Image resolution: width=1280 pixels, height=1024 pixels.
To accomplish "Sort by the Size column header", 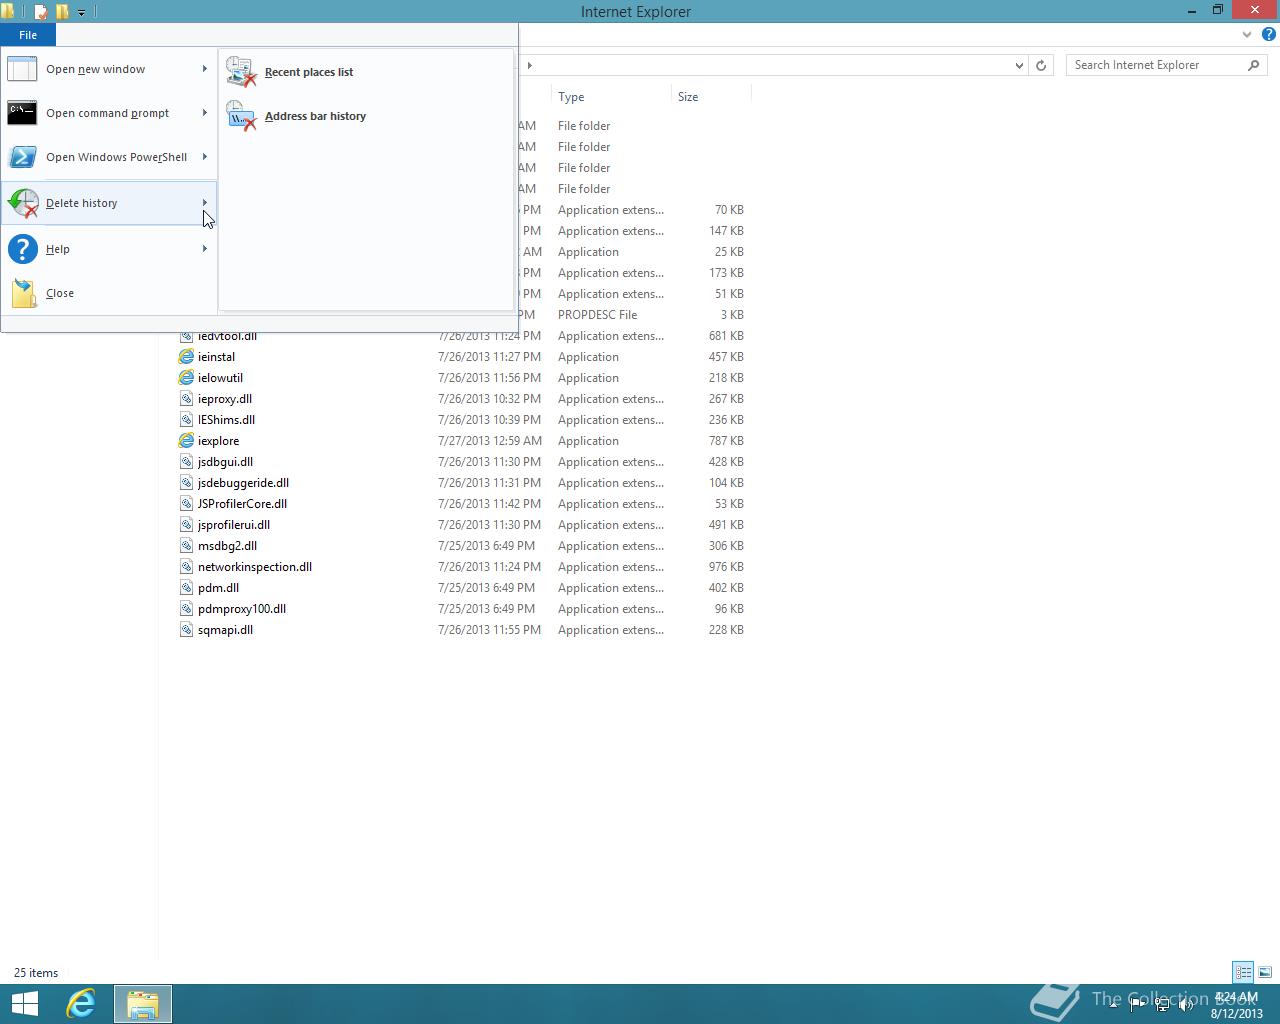I will (x=711, y=97).
